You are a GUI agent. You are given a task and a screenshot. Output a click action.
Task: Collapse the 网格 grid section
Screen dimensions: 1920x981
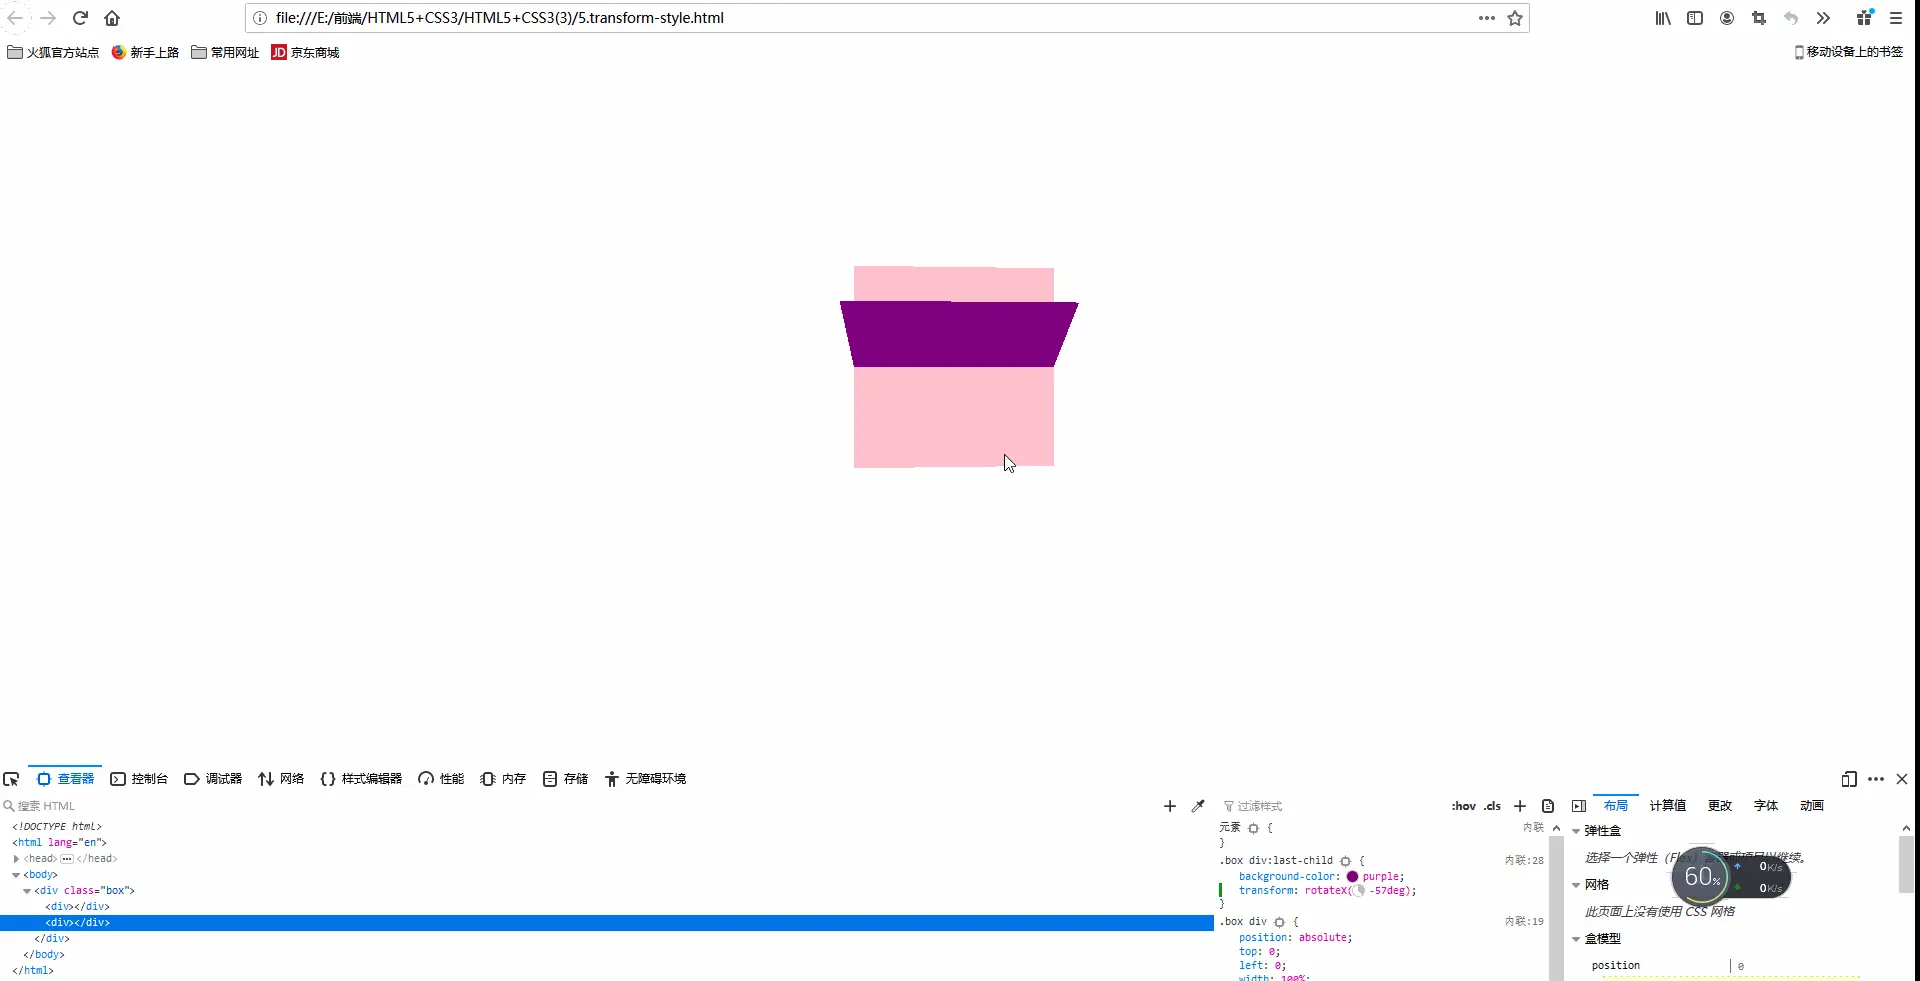click(1576, 885)
